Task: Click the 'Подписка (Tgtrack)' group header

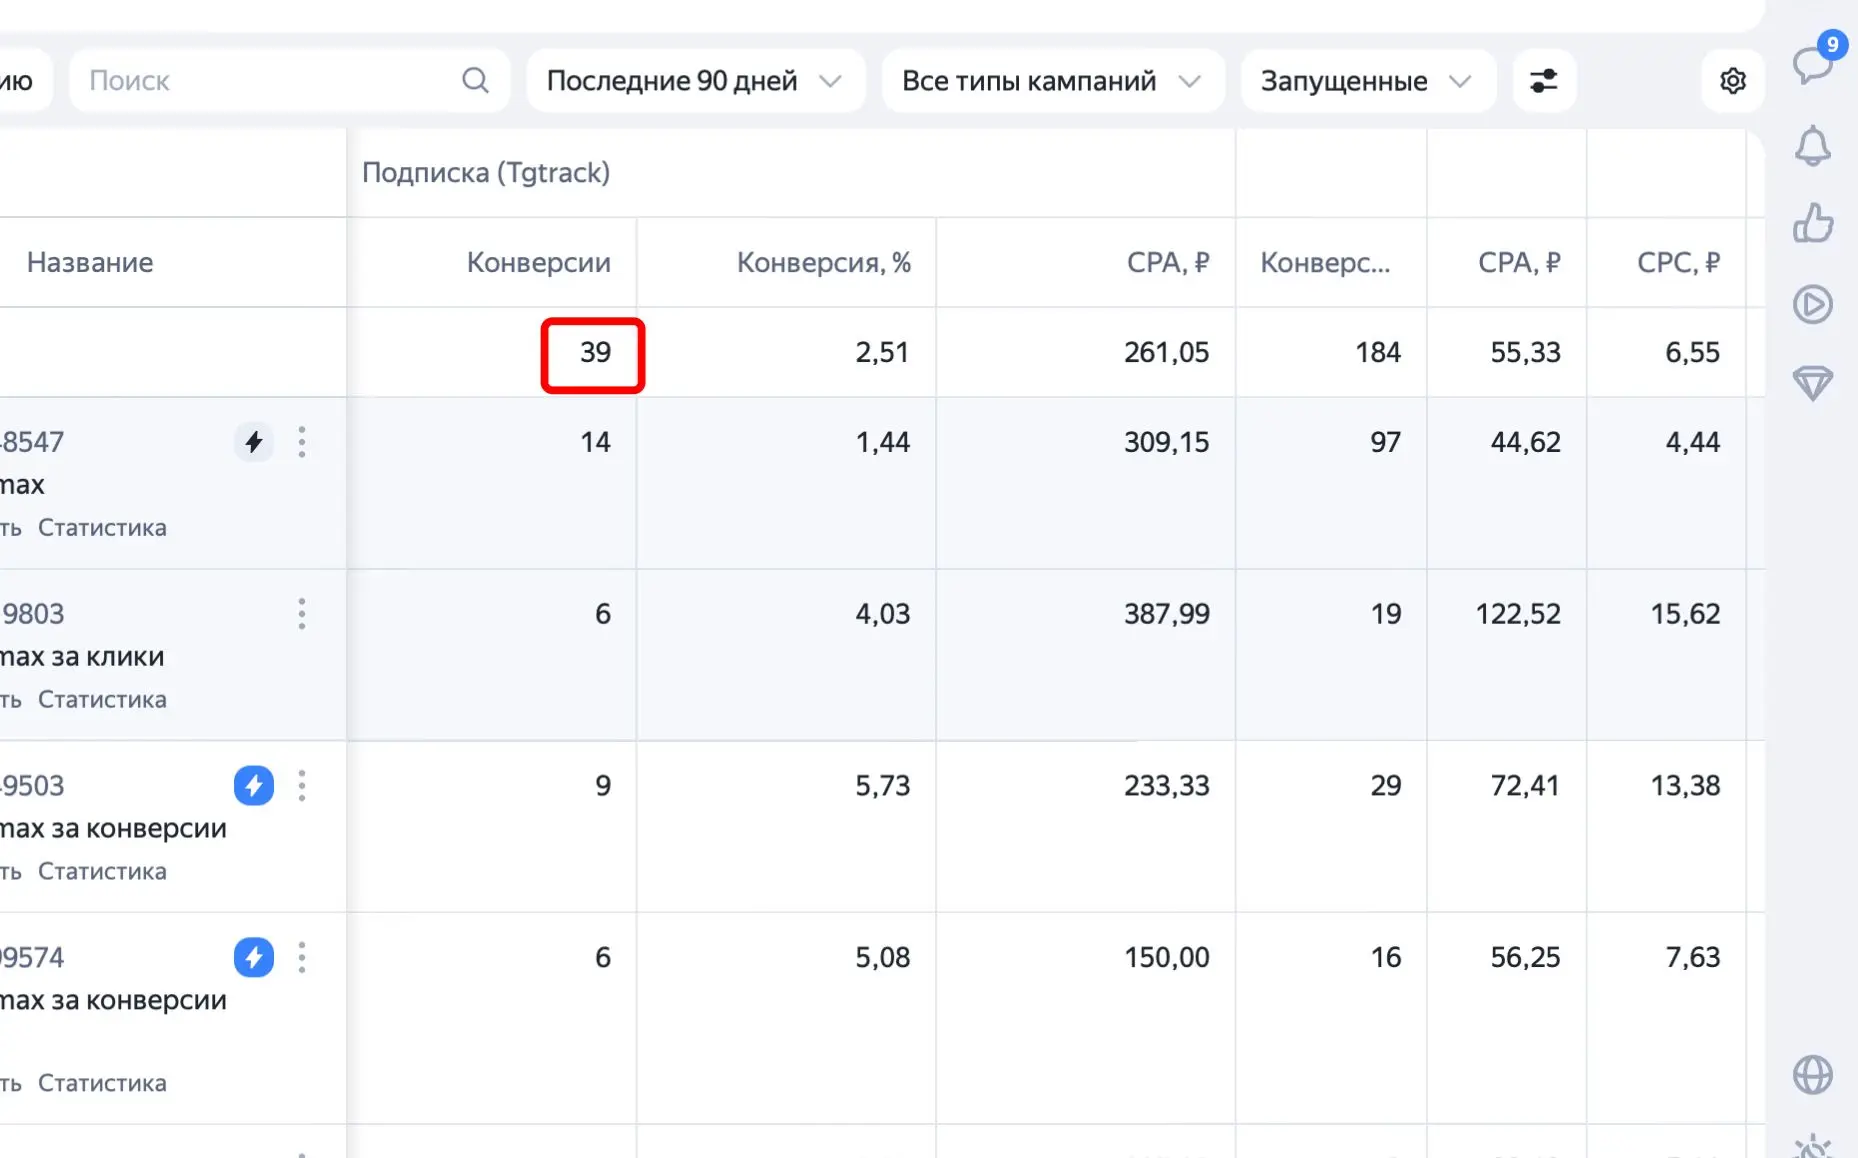Action: [x=486, y=172]
